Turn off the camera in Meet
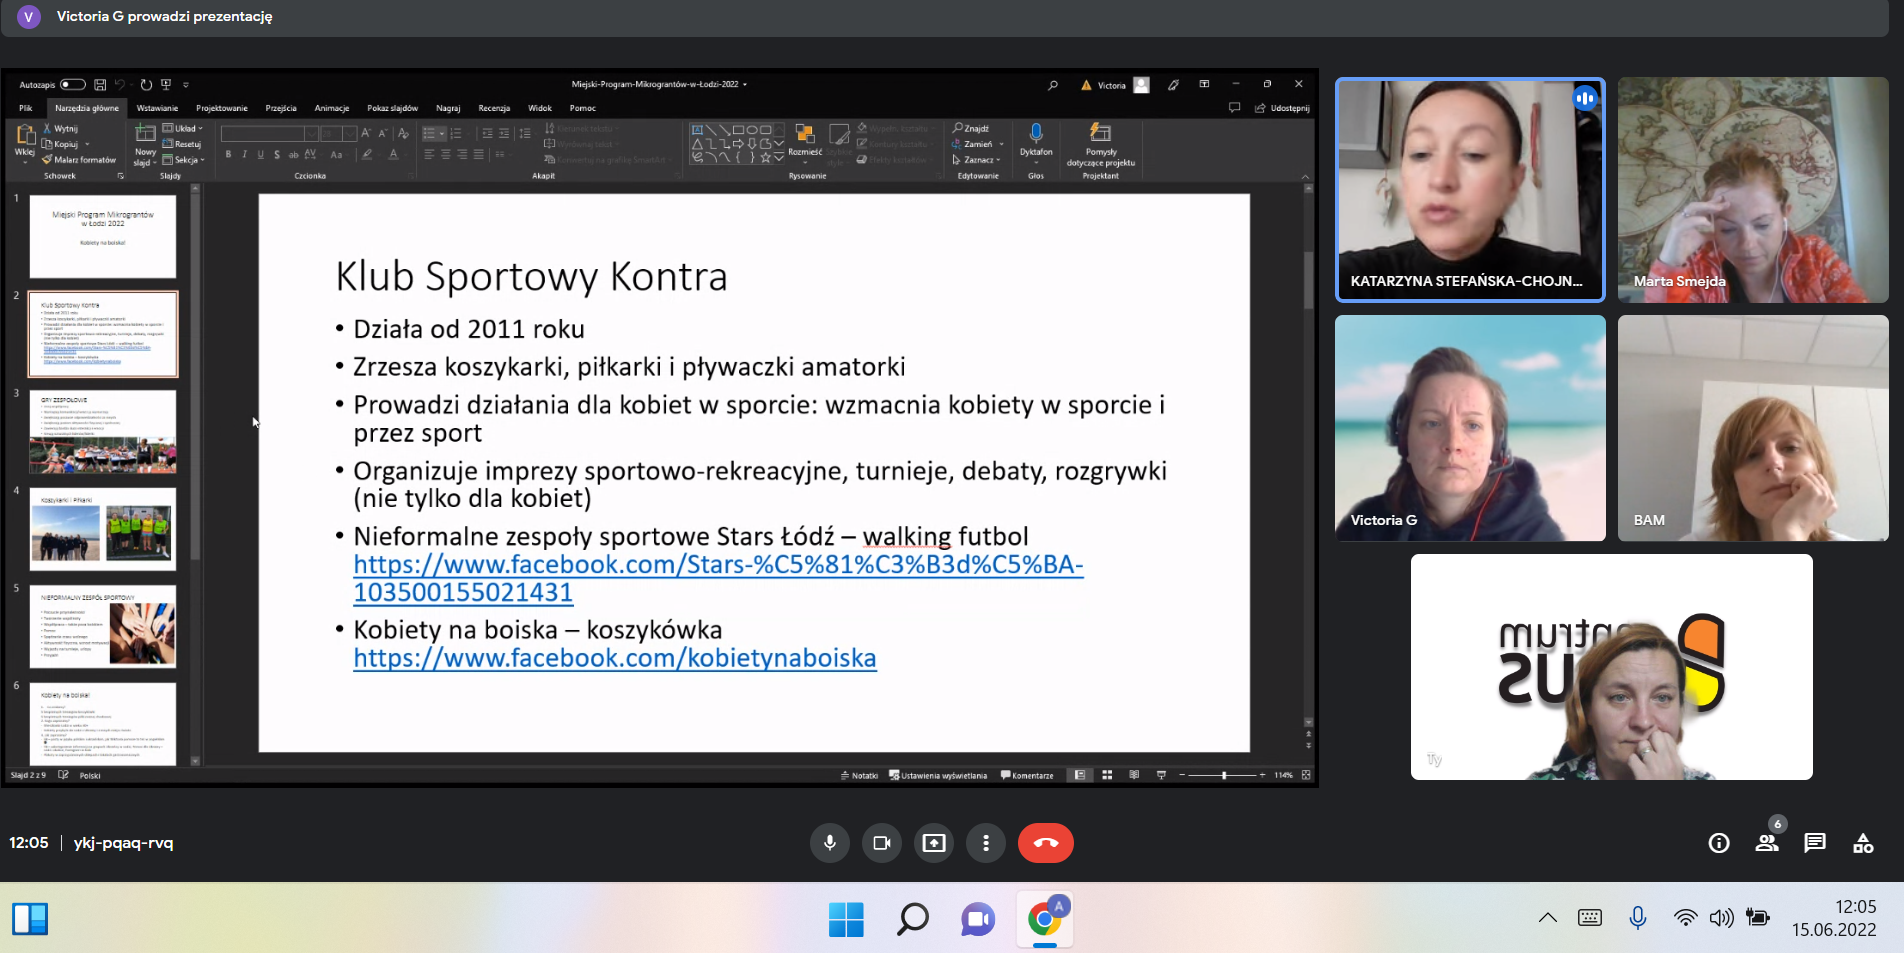This screenshot has height=953, width=1904. coord(881,843)
